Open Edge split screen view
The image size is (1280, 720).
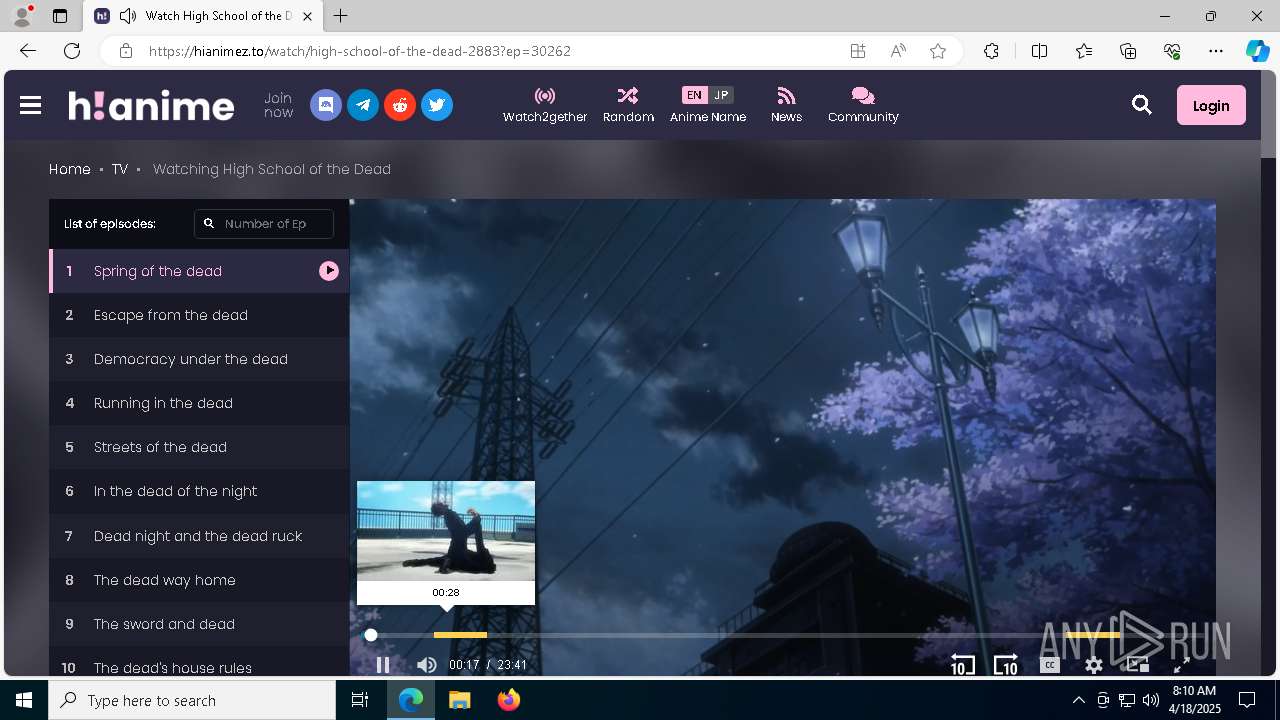pyautogui.click(x=1039, y=51)
